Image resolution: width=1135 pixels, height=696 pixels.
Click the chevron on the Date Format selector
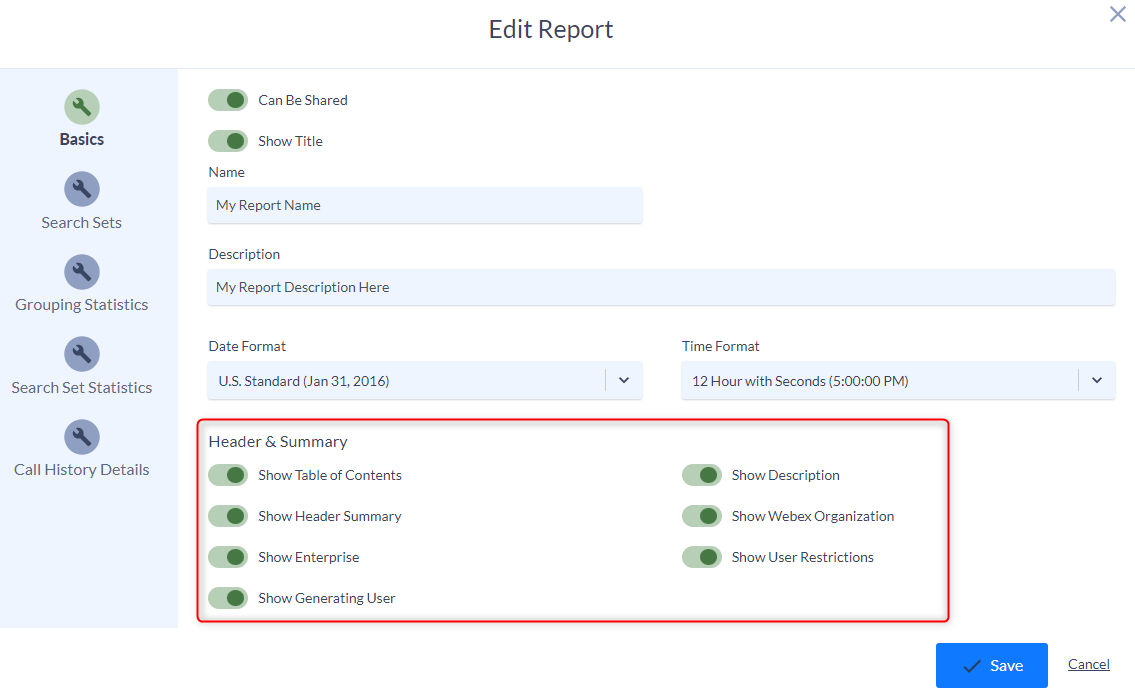(624, 380)
